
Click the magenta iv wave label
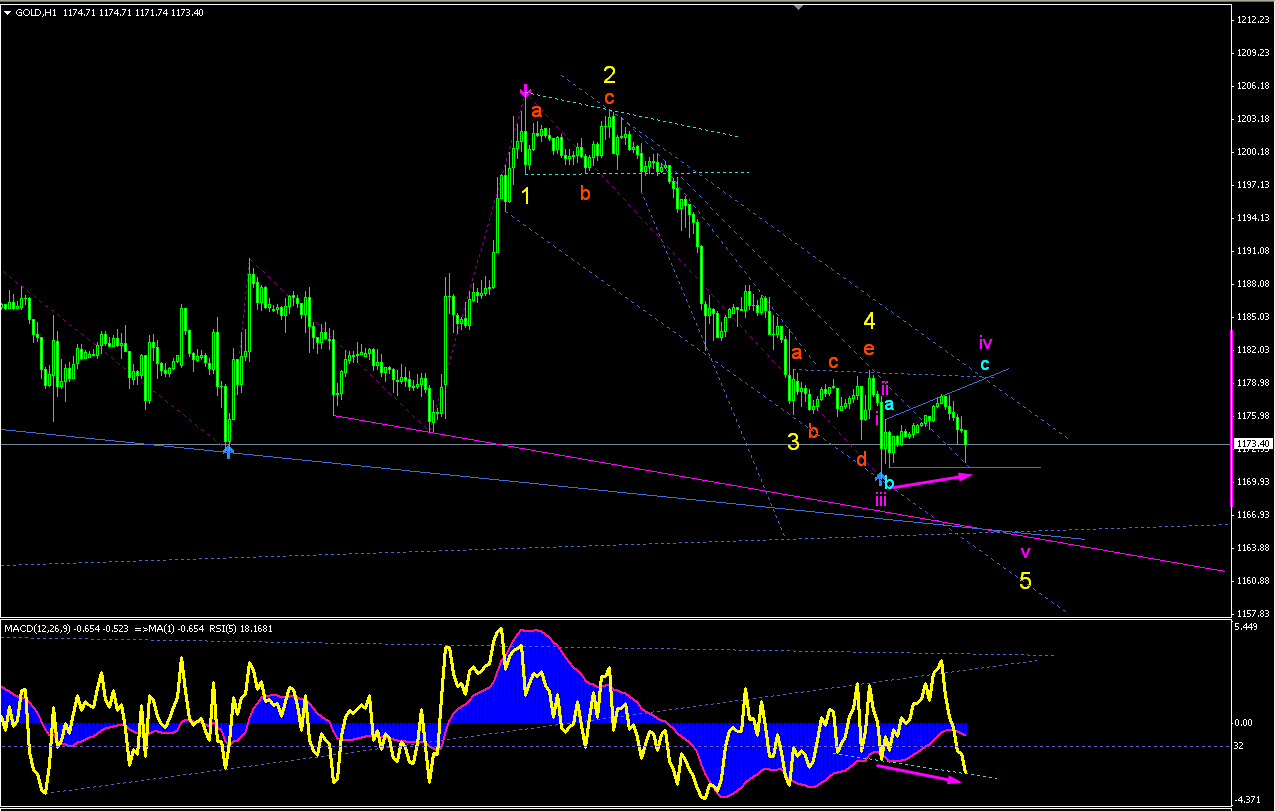tap(985, 343)
